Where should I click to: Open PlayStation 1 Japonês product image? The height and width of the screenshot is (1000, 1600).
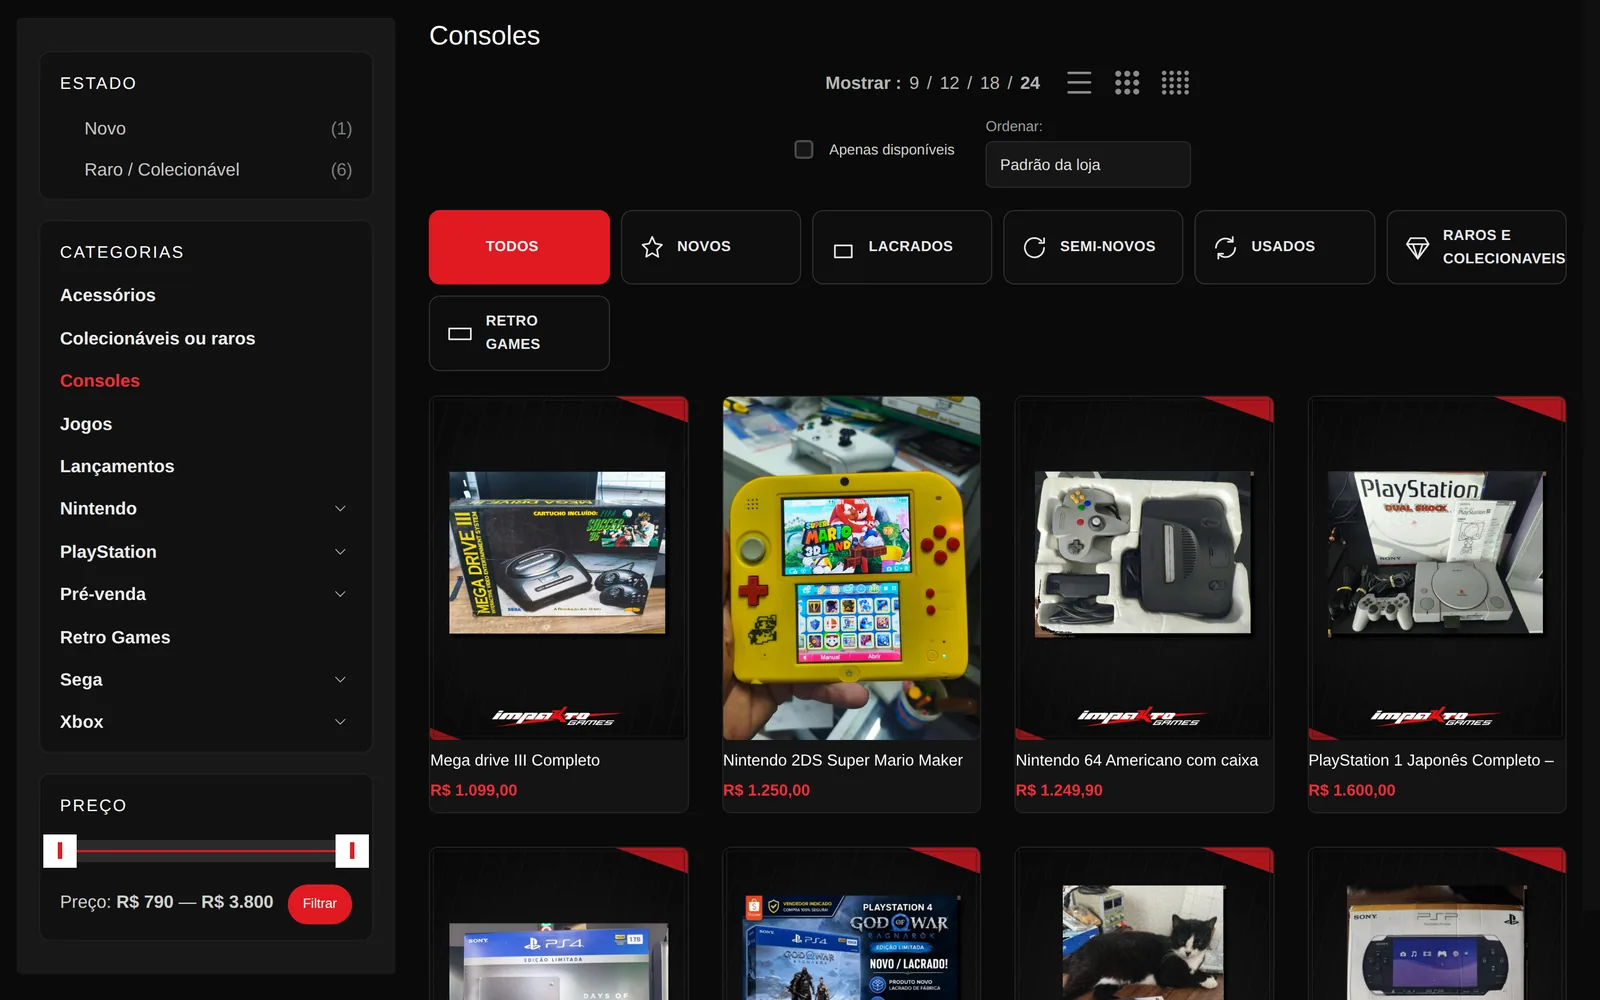pyautogui.click(x=1436, y=568)
